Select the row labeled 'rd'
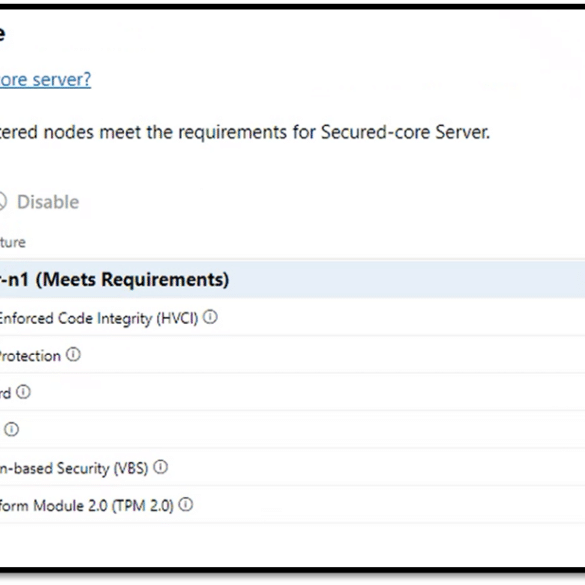The width and height of the screenshot is (585, 585). pyautogui.click(x=292, y=392)
